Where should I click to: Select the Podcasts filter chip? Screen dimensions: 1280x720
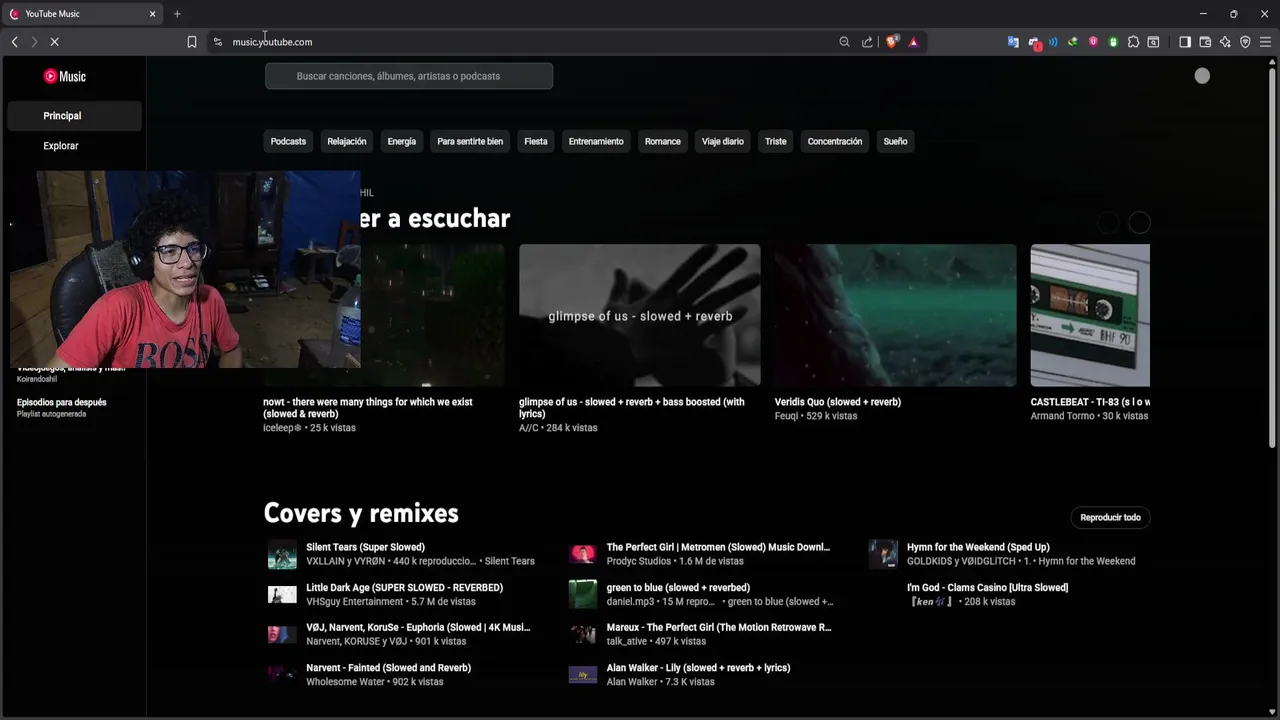288,141
